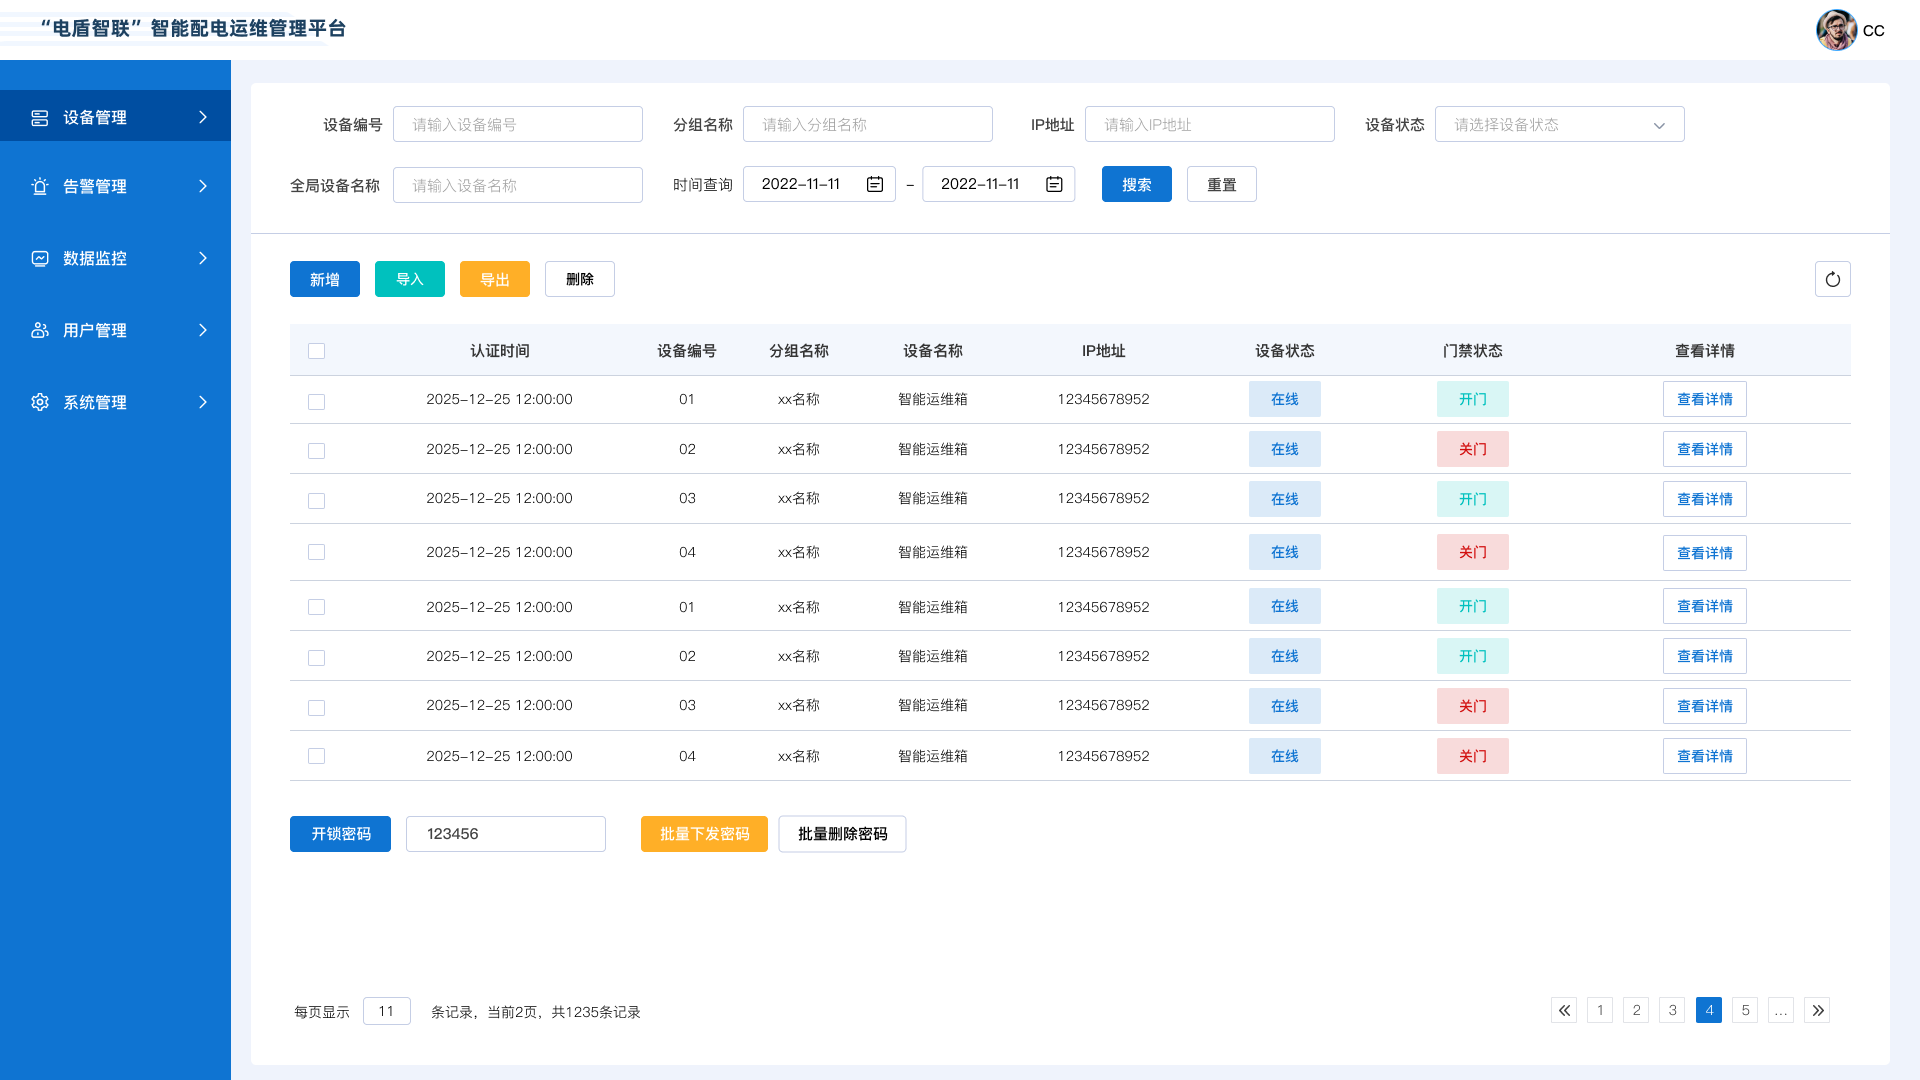Click the 告警管理 alarm bell icon
Image resolution: width=1920 pixels, height=1080 pixels.
coord(39,187)
